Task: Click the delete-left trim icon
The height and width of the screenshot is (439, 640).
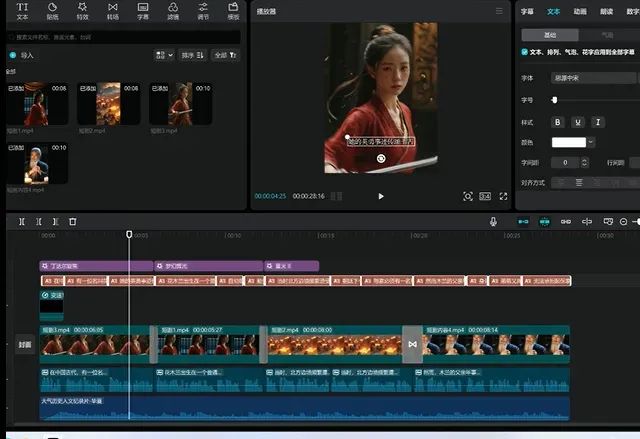Action: [39, 222]
